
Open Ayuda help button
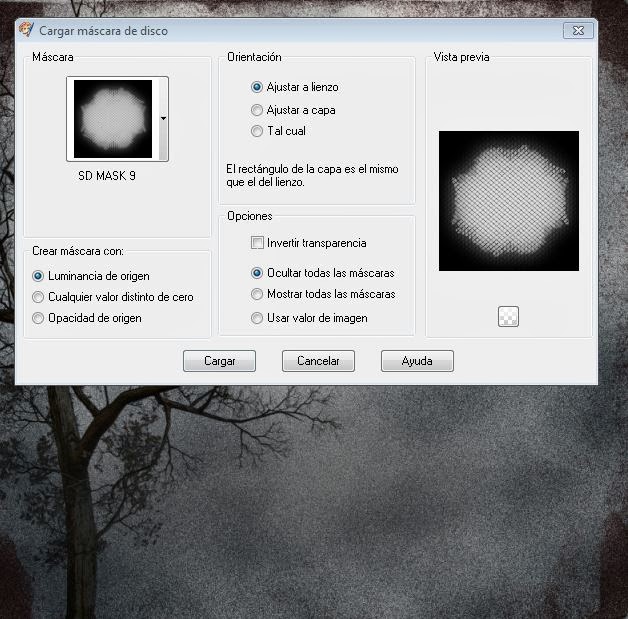click(417, 361)
